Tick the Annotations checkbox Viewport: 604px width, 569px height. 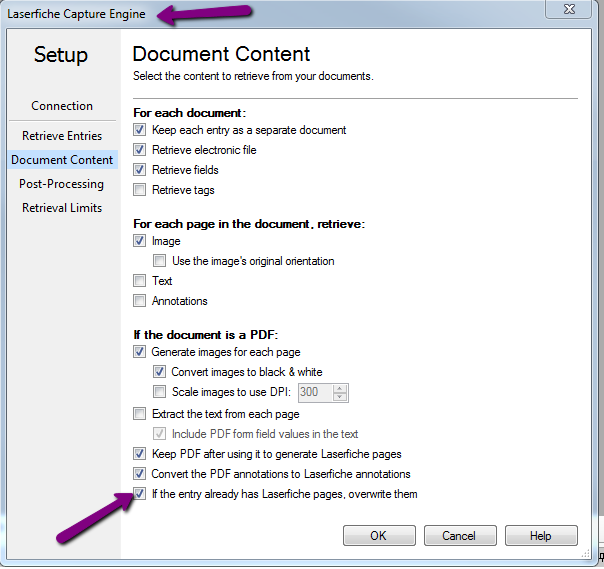coord(139,301)
